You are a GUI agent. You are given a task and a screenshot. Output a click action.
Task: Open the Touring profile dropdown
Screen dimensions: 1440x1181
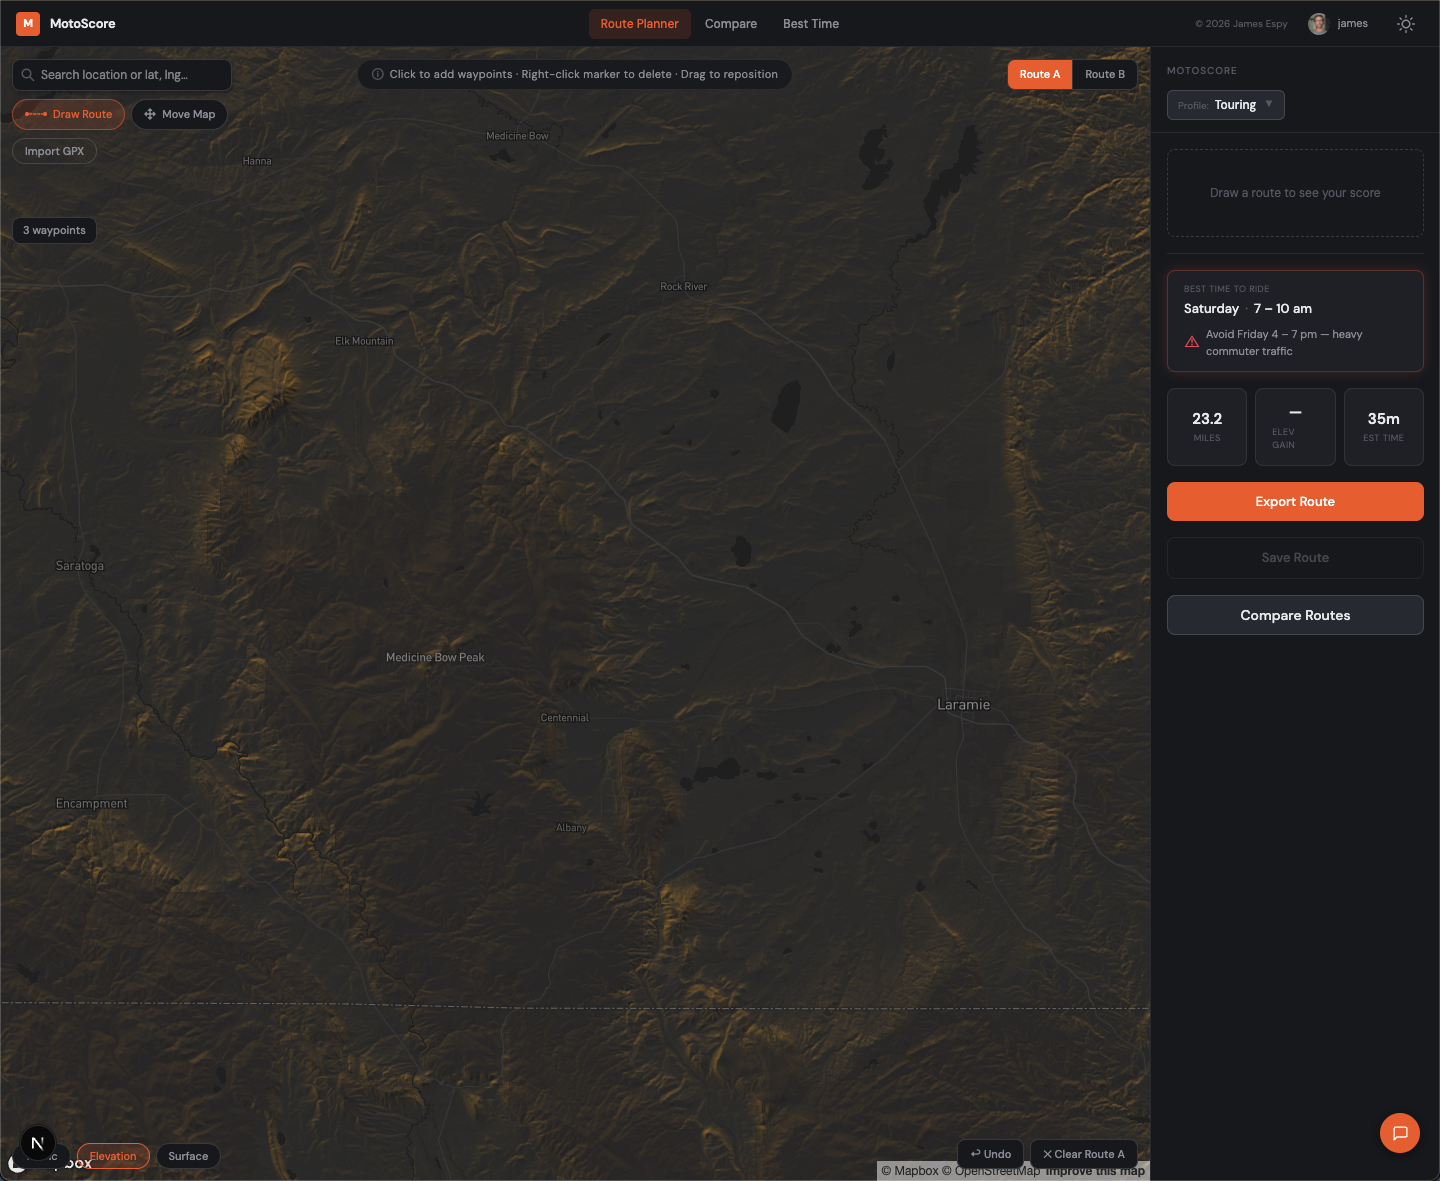pos(1225,104)
